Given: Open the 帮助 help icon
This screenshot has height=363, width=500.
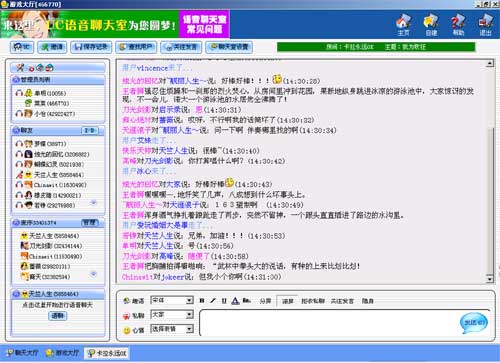Looking at the screenshot, I should tap(458, 24).
